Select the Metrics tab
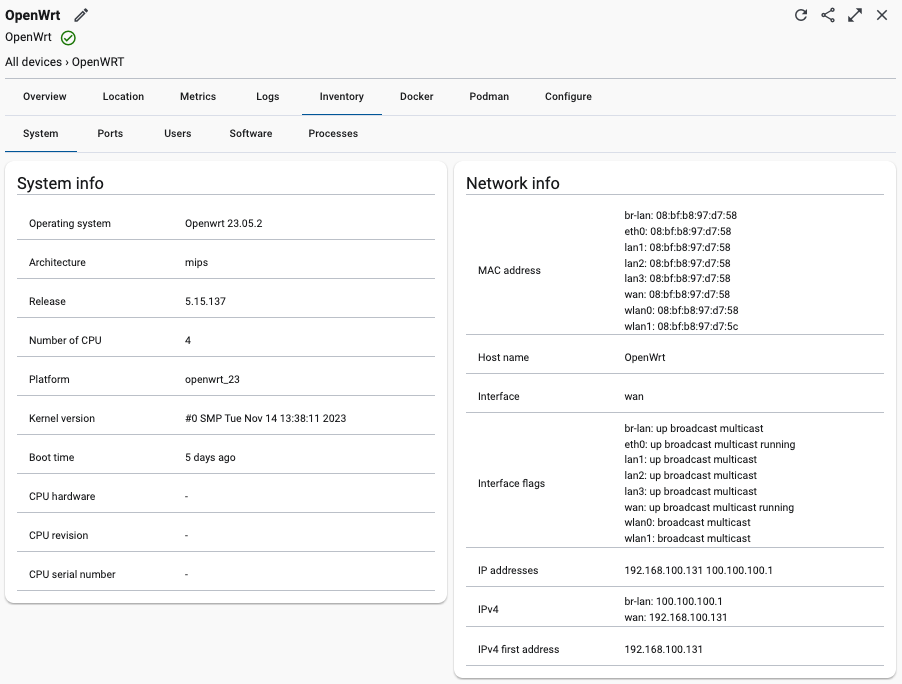Image resolution: width=902 pixels, height=684 pixels. click(198, 97)
